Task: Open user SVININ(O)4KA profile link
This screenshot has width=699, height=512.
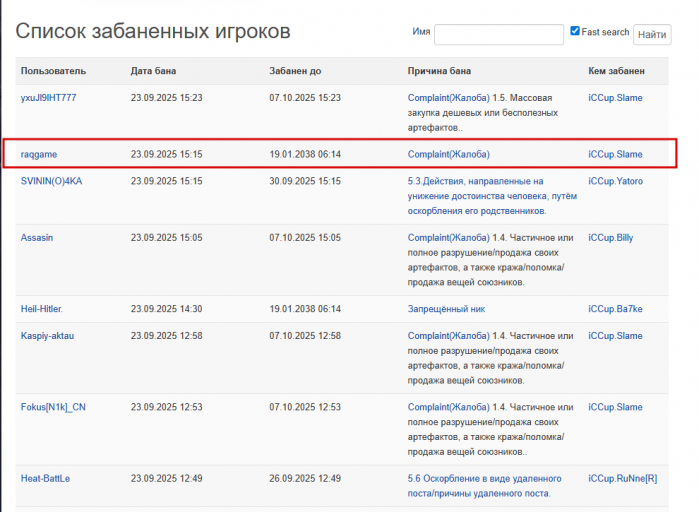Action: 51,181
